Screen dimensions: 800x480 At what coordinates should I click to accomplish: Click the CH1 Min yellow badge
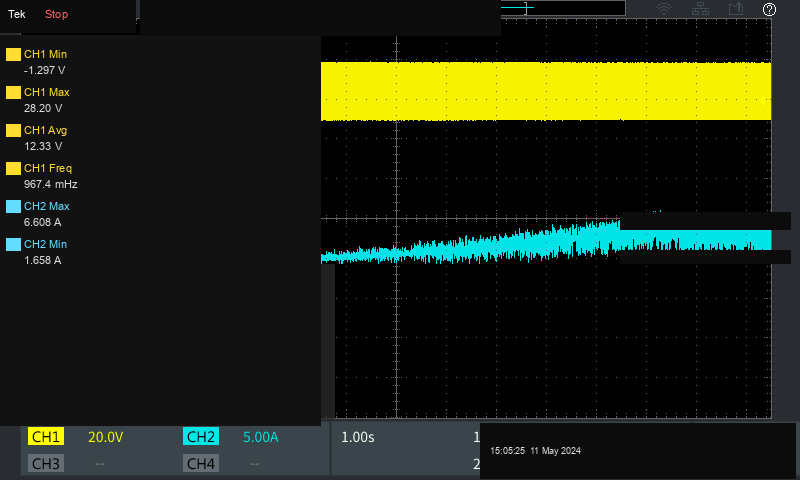13,54
